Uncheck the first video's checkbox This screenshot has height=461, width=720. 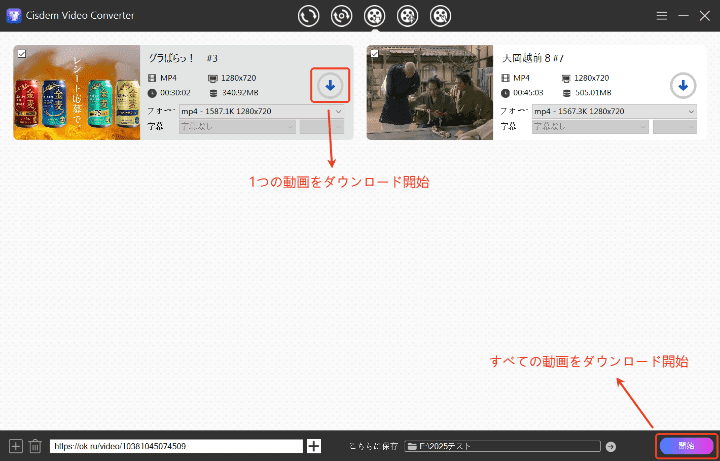point(22,54)
